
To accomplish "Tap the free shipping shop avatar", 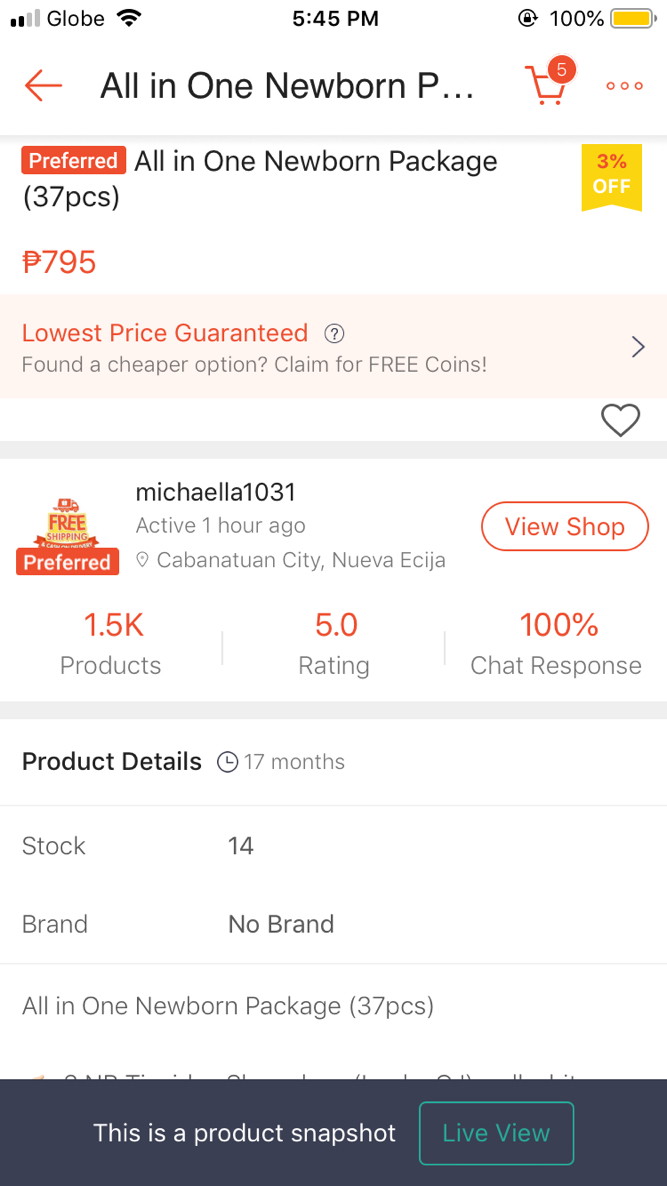I will click(67, 536).
